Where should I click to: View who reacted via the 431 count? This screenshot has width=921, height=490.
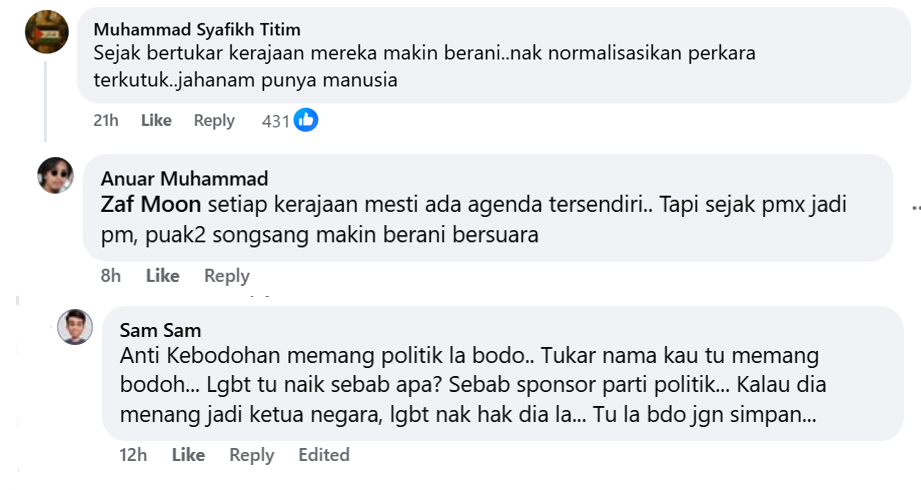pos(275,121)
